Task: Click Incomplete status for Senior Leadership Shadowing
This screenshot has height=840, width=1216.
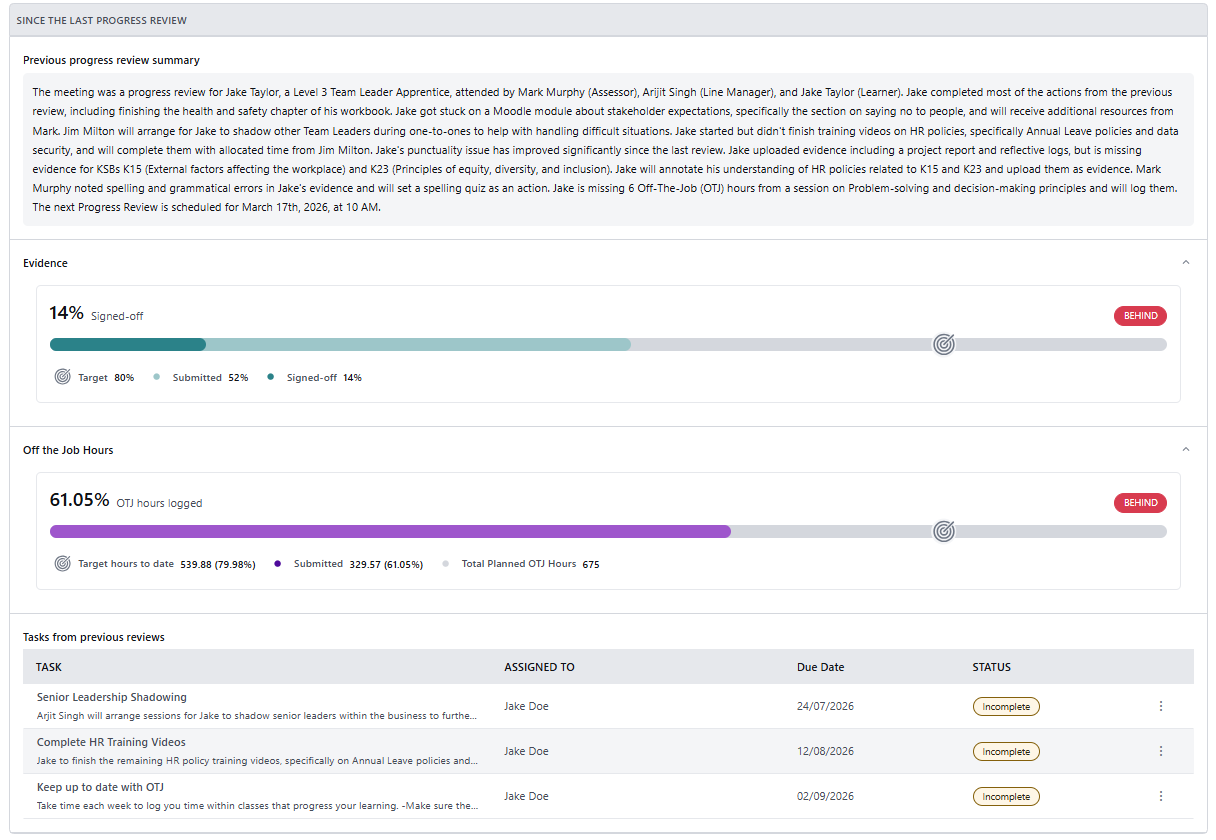Action: [x=1006, y=706]
